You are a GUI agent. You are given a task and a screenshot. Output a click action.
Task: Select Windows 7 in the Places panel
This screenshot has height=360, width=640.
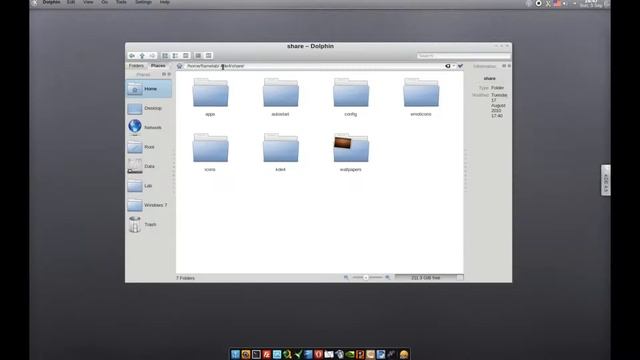point(149,205)
